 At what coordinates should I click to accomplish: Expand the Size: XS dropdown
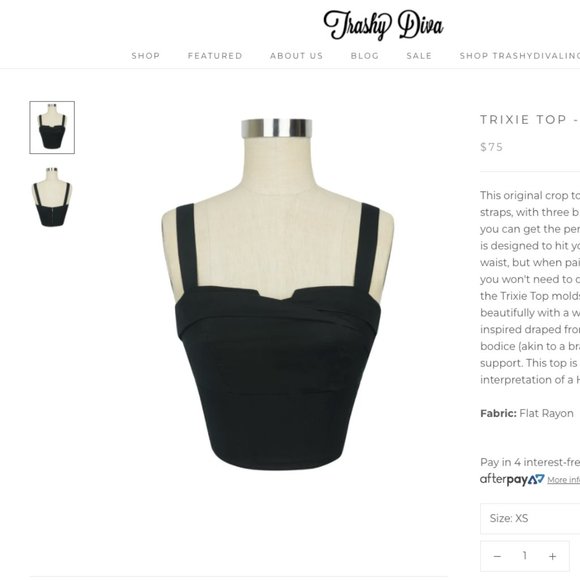click(530, 518)
